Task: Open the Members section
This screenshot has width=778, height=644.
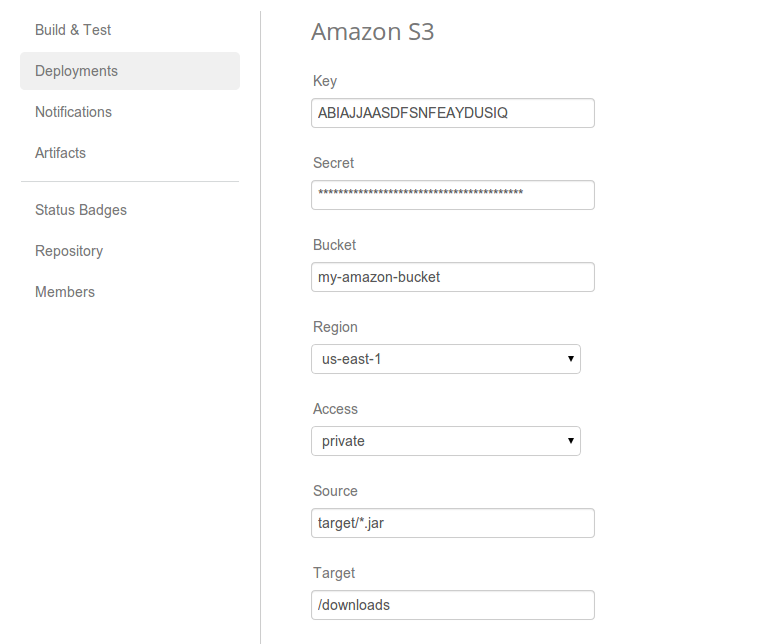Action: (x=65, y=292)
